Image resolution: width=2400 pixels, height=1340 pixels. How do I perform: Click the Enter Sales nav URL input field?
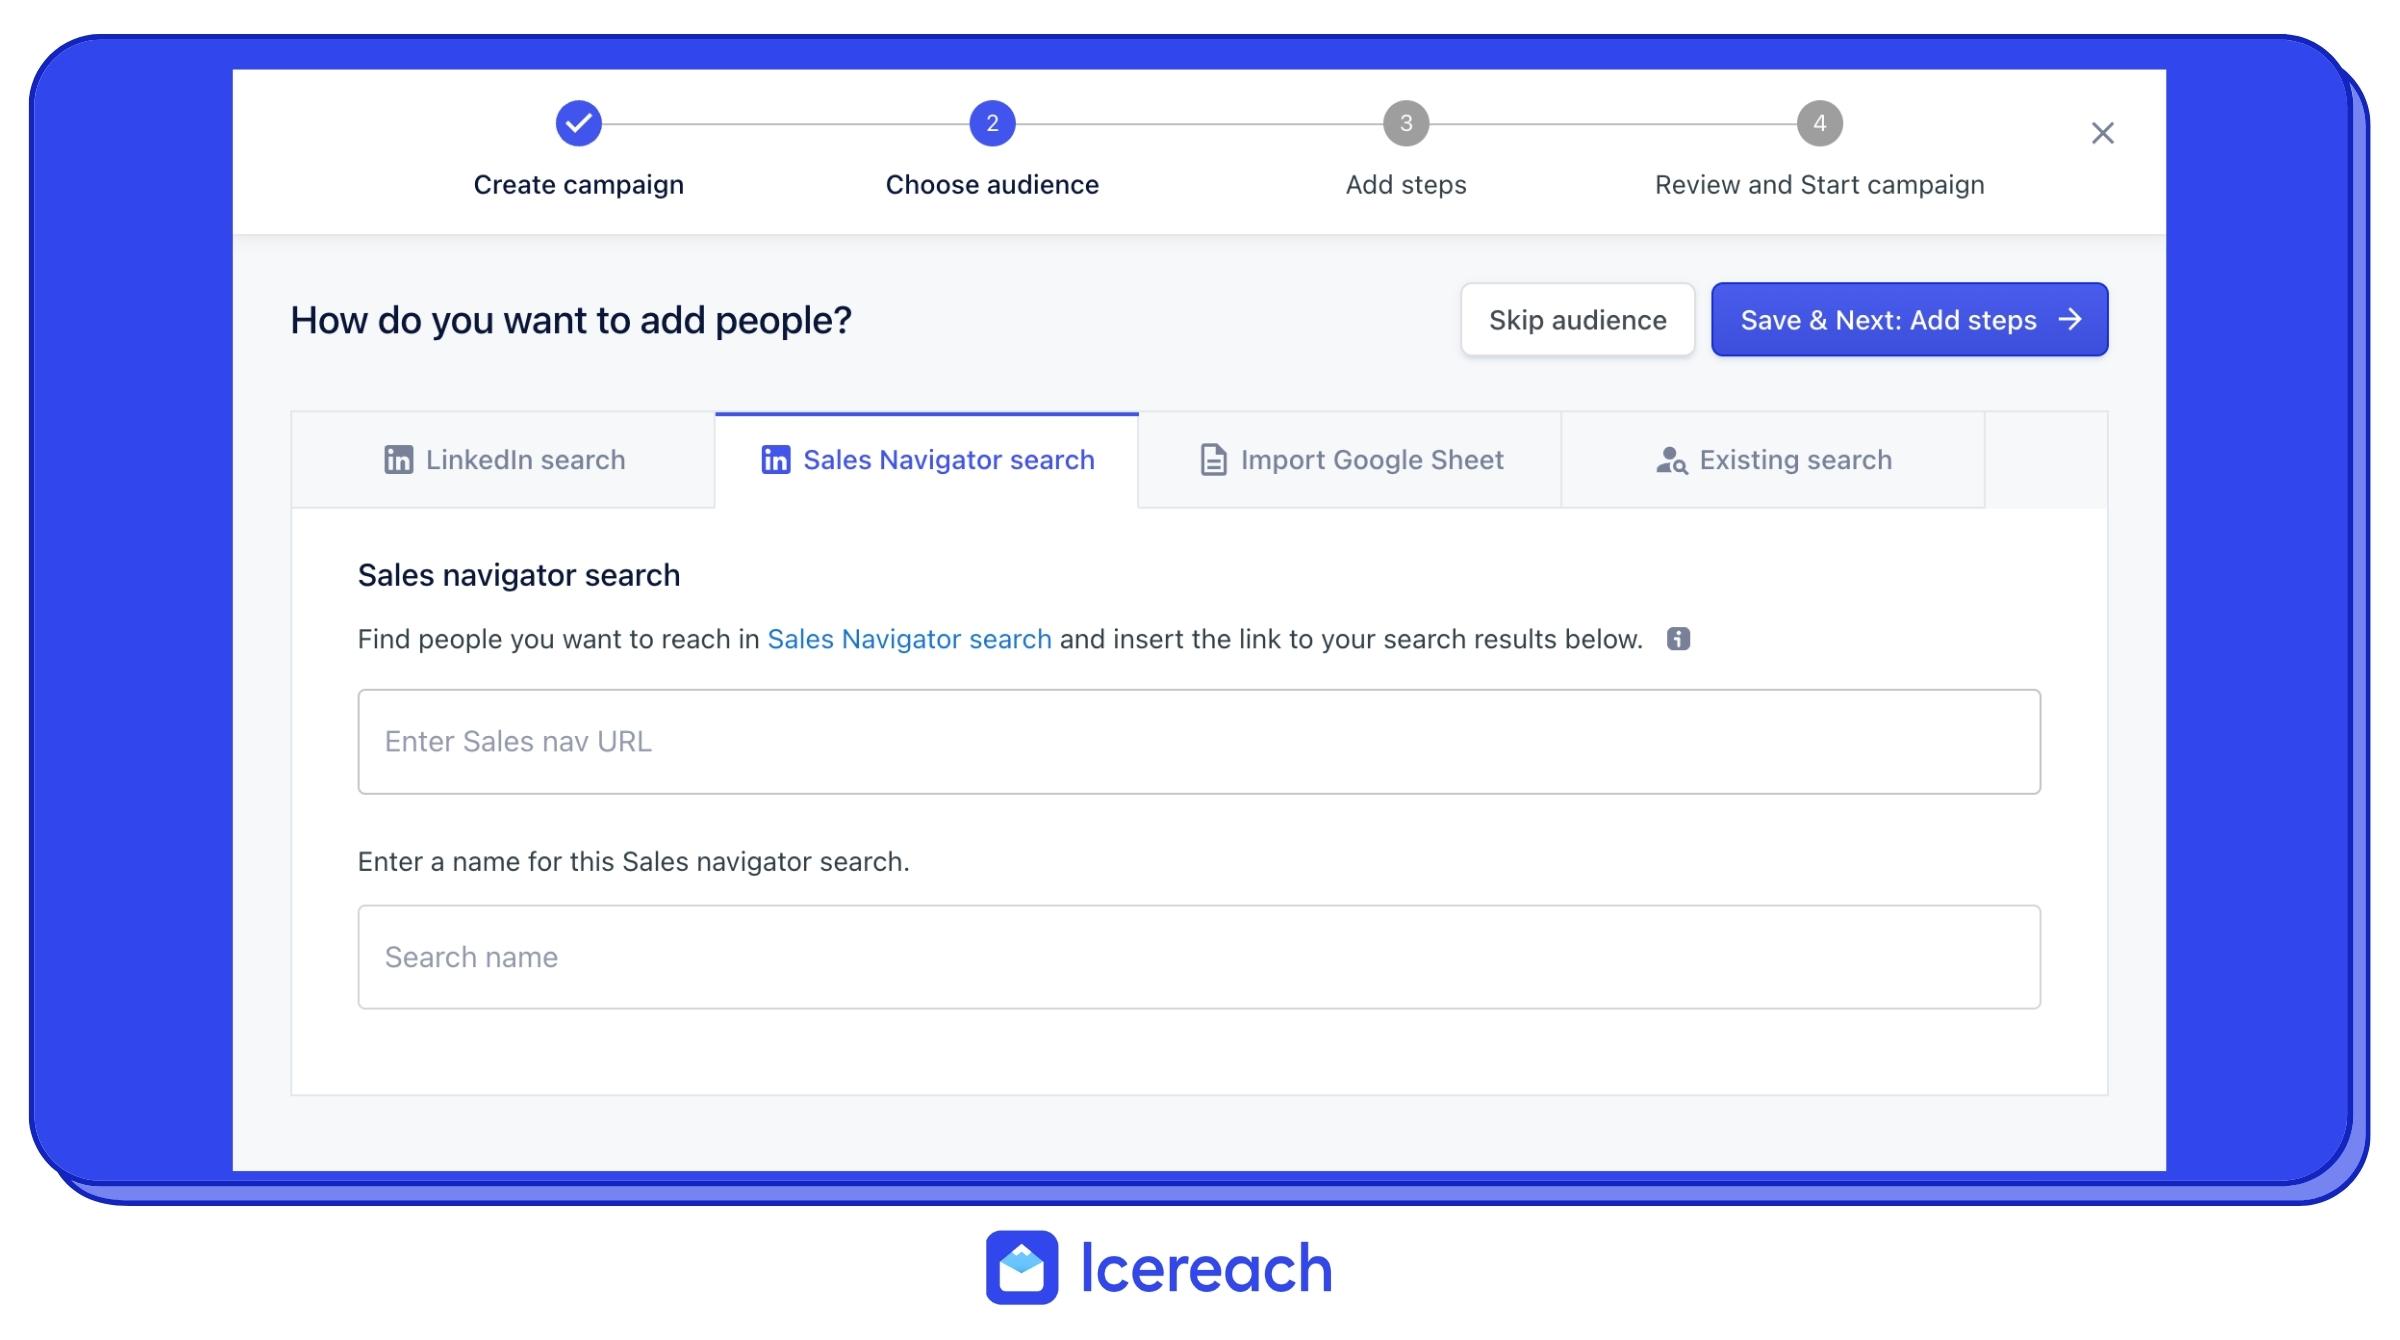coord(1198,740)
